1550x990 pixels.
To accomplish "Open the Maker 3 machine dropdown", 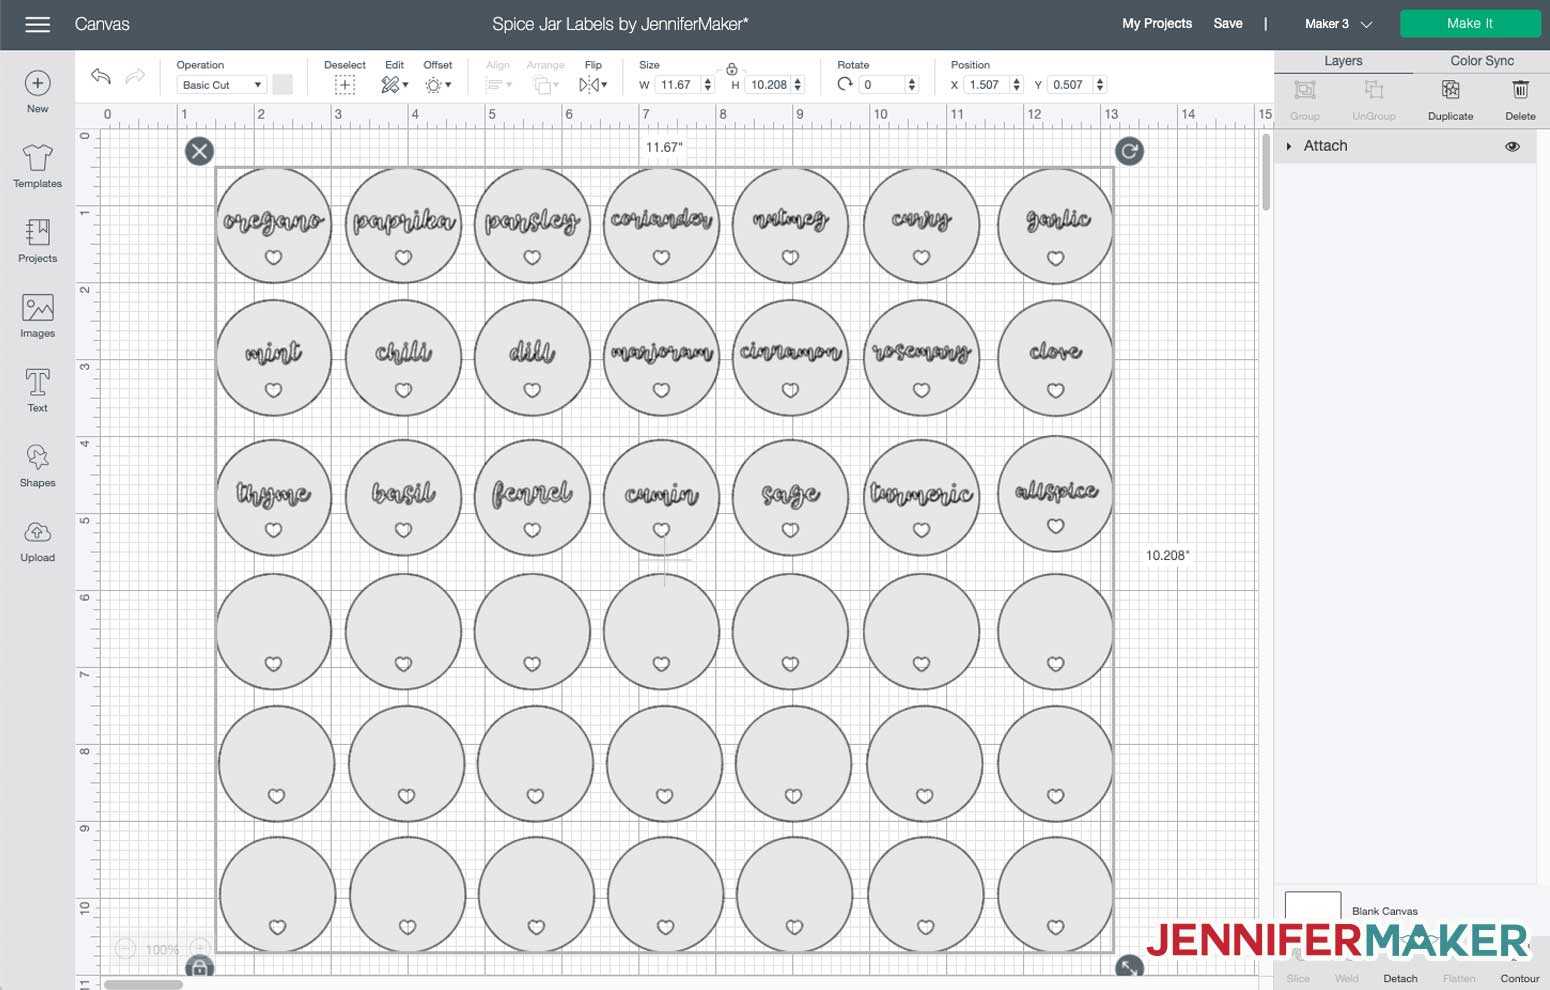I will coord(1338,24).
